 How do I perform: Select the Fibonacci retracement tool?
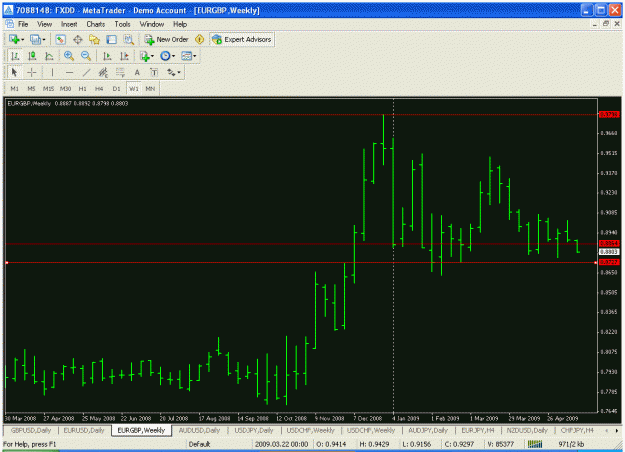[x=120, y=73]
